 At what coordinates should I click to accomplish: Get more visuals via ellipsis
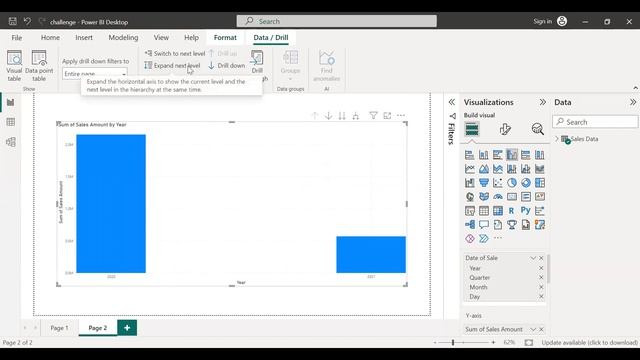(498, 238)
